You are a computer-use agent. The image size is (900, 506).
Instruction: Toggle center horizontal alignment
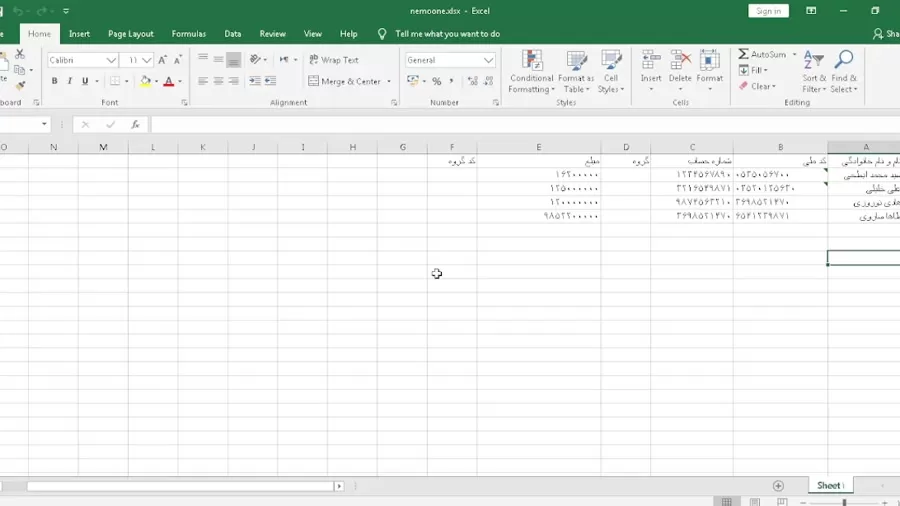pyautogui.click(x=218, y=81)
